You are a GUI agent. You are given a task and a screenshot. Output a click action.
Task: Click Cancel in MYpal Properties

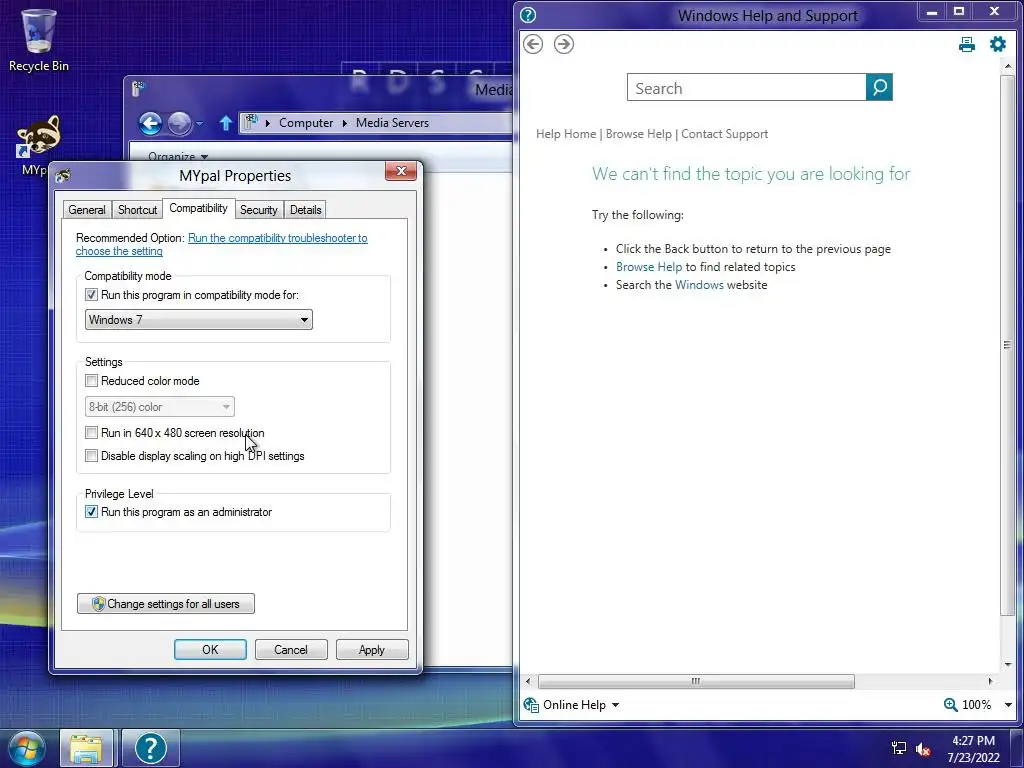291,649
